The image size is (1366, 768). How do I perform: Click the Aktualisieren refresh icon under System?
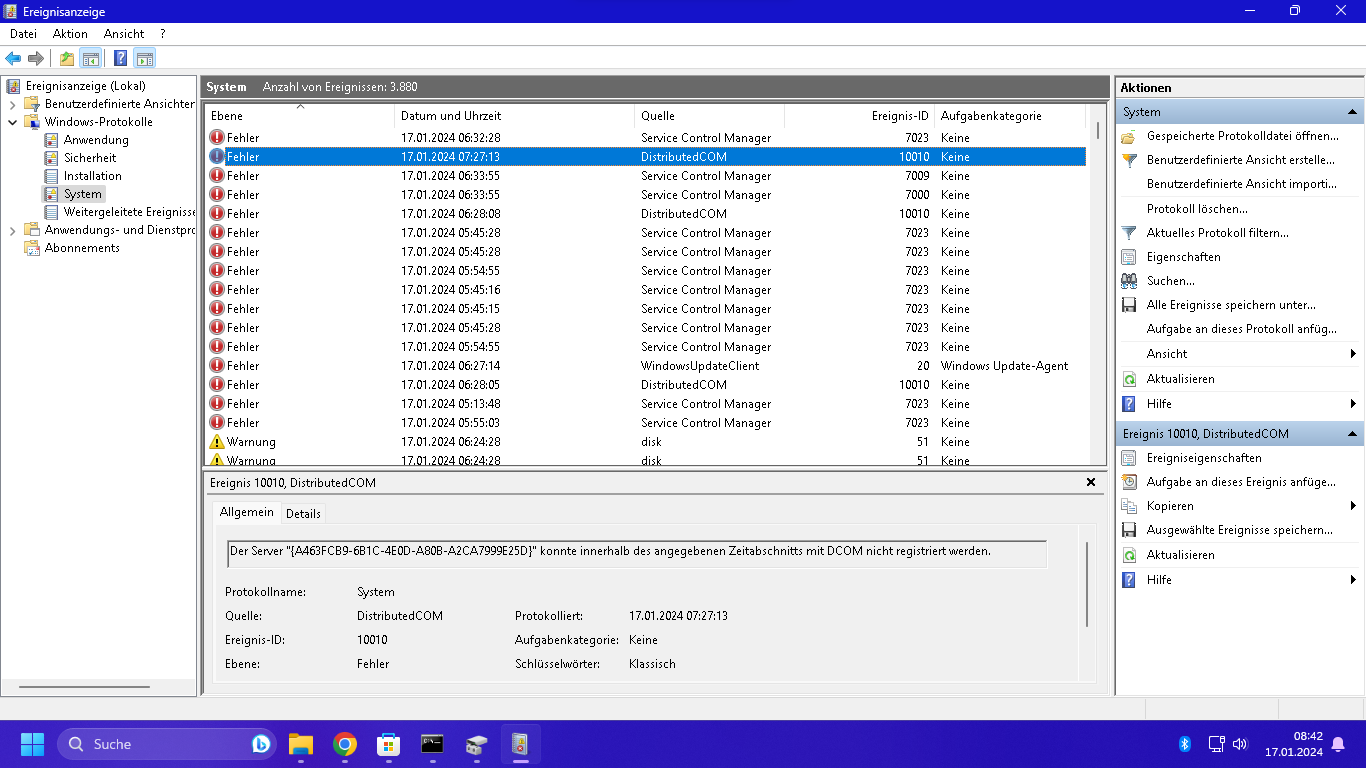(1128, 379)
